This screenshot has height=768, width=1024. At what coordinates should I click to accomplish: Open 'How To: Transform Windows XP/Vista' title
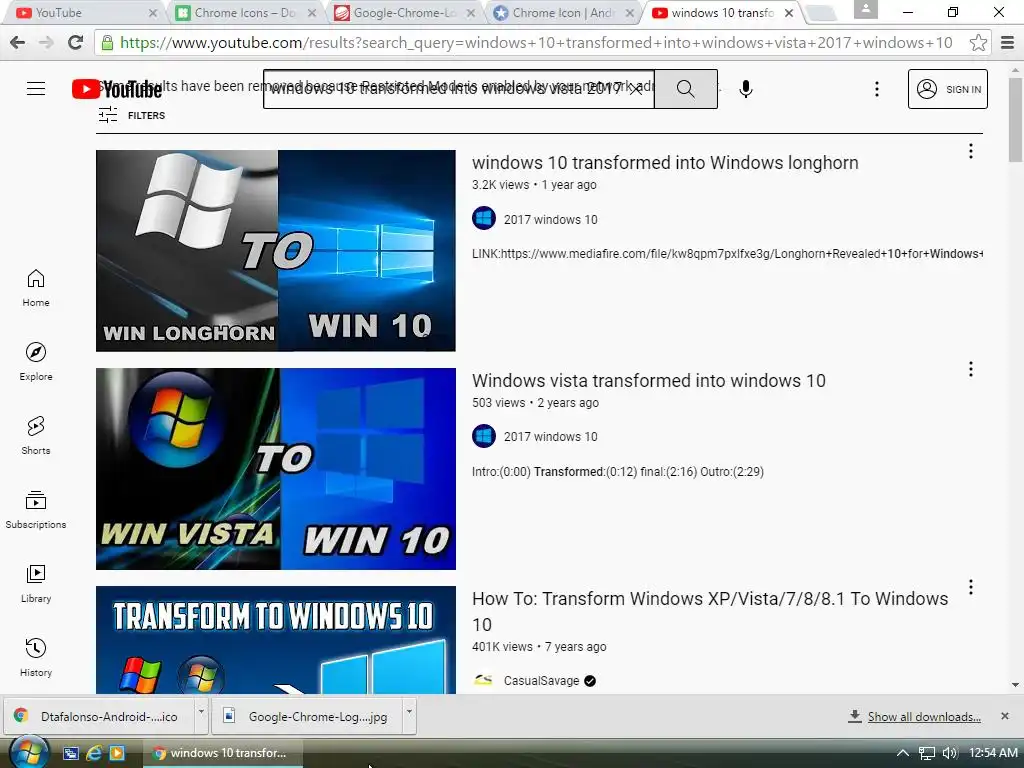tap(710, 611)
